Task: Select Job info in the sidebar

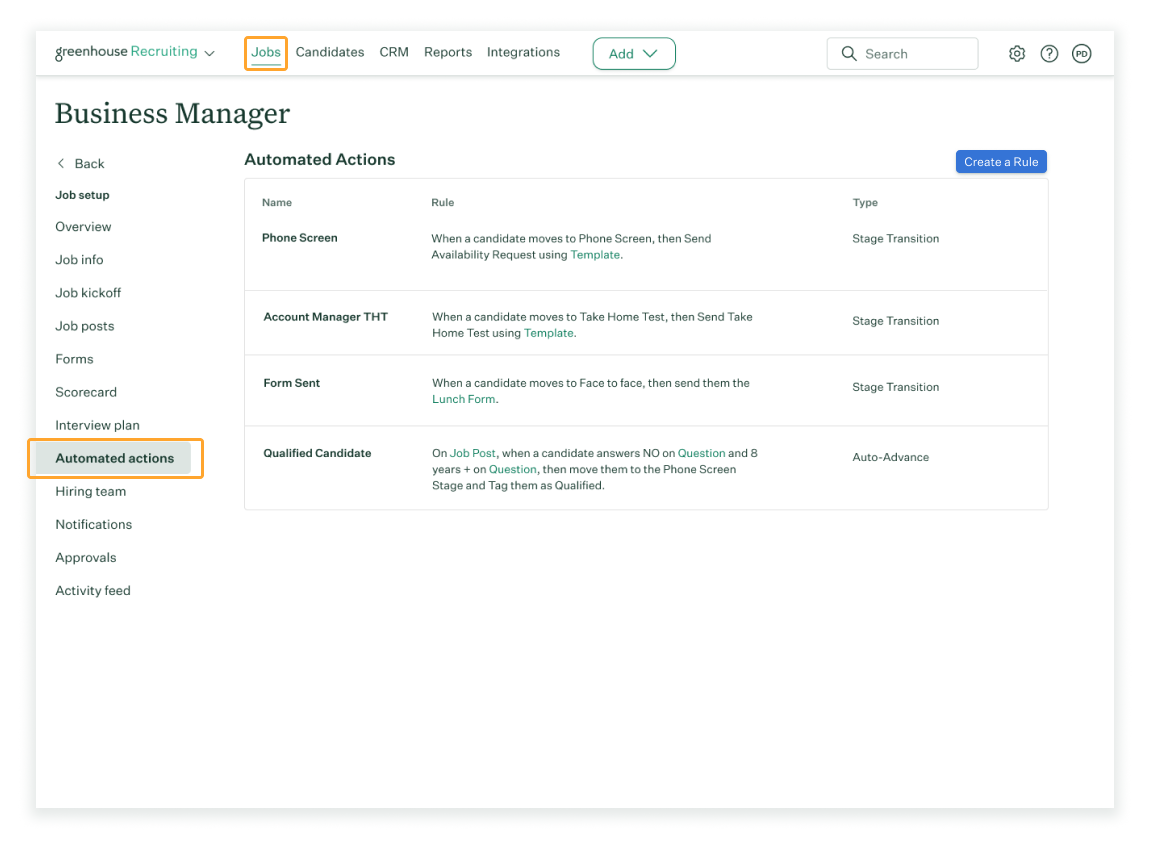Action: (x=79, y=260)
